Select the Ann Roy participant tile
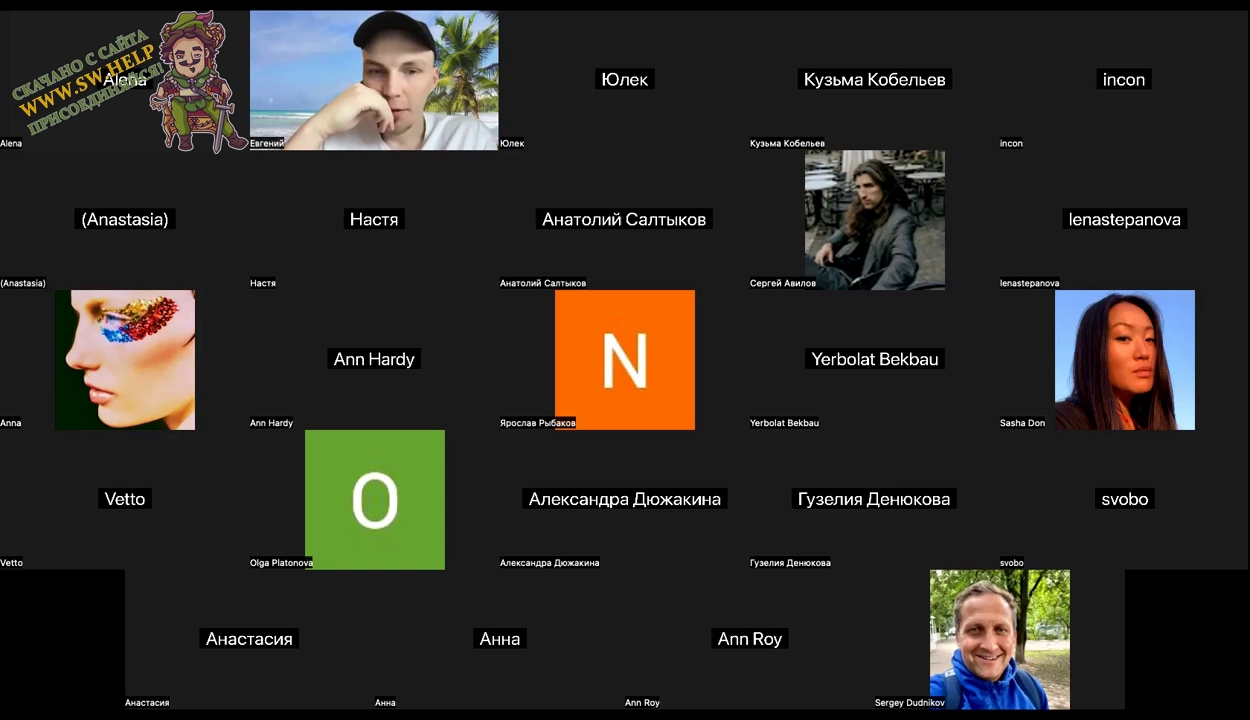Viewport: 1250px width, 720px height. pyautogui.click(x=749, y=640)
